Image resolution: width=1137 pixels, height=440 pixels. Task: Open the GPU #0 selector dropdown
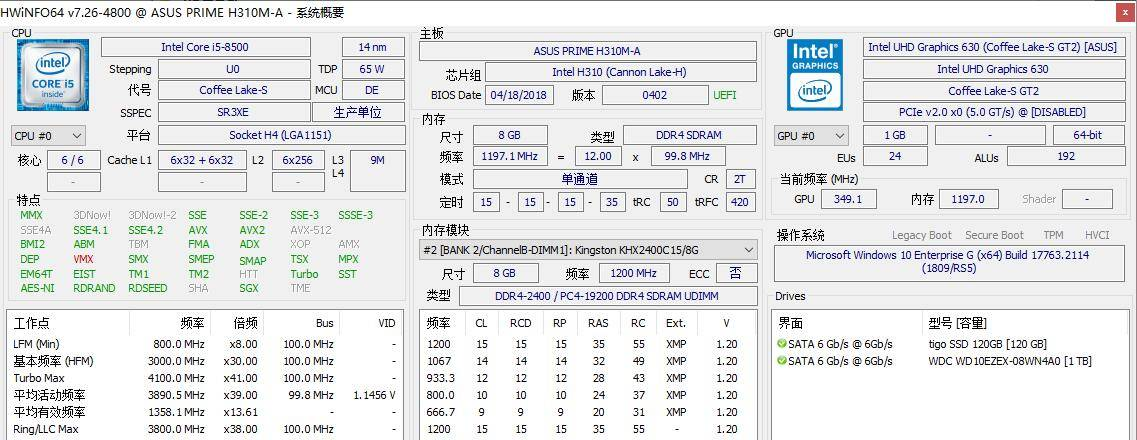[811, 136]
